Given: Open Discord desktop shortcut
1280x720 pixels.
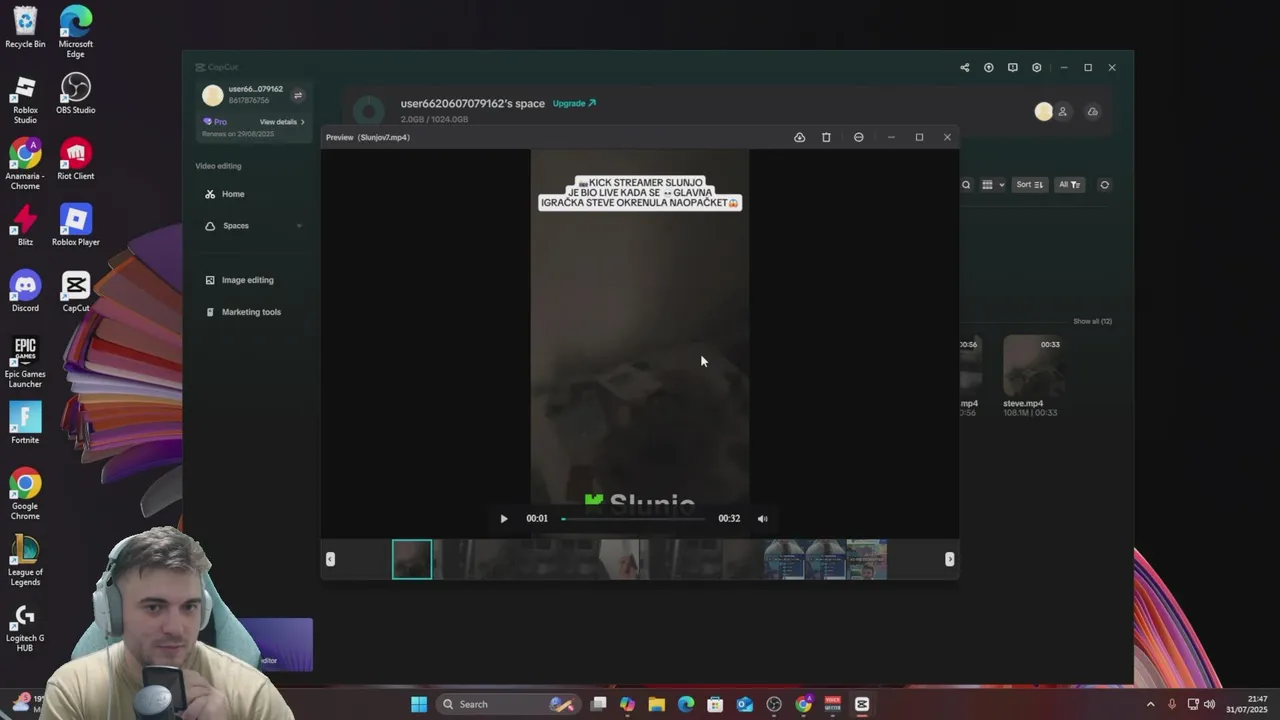Looking at the screenshot, I should (25, 291).
